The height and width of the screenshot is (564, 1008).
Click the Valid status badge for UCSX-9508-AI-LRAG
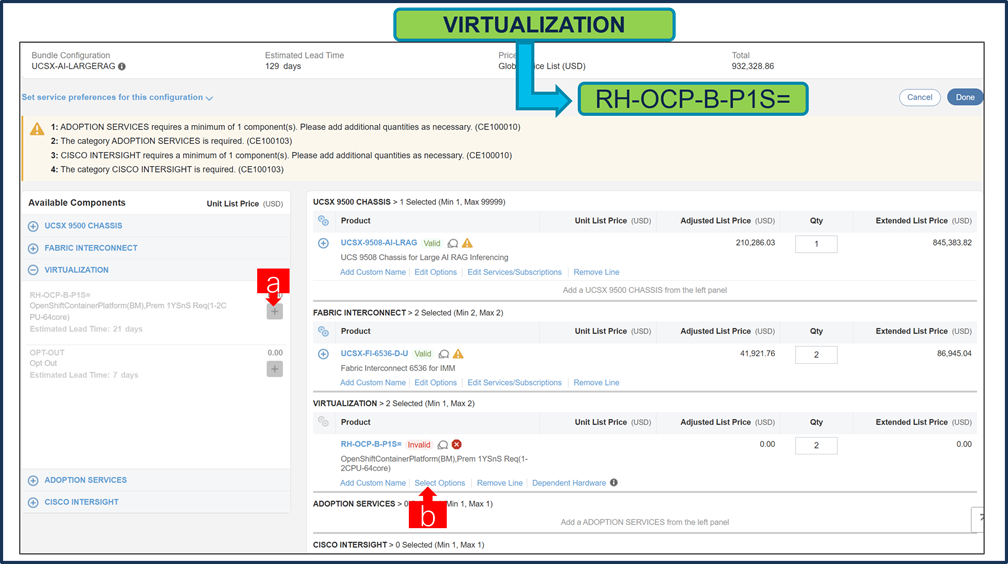[x=432, y=243]
